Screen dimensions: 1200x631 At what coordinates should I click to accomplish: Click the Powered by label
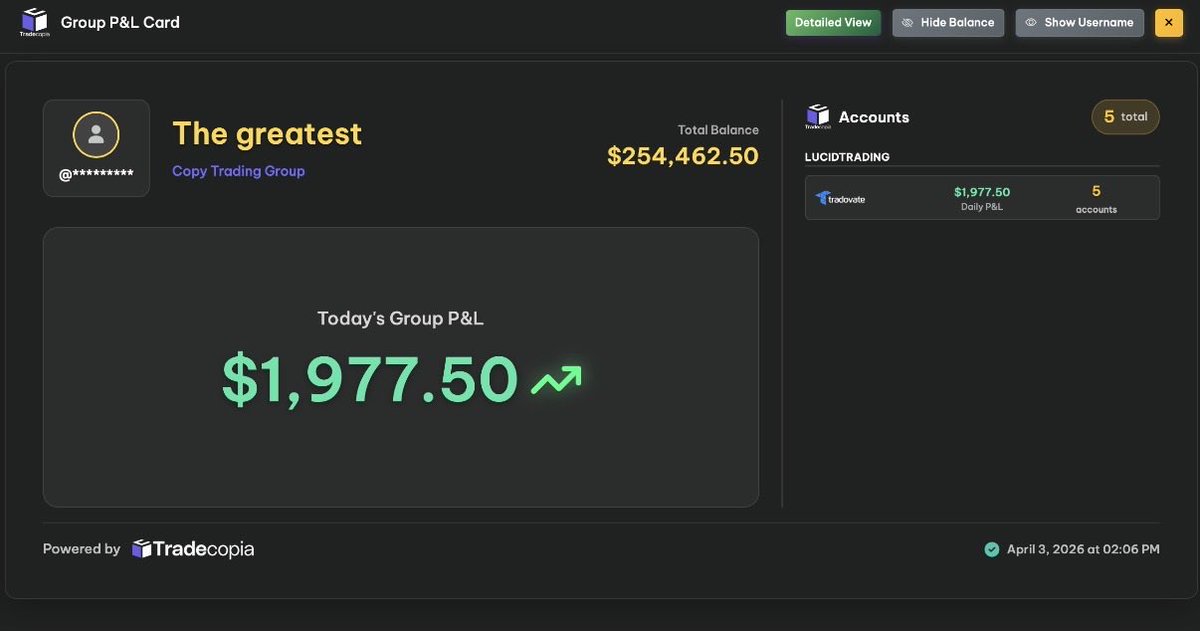pos(82,549)
